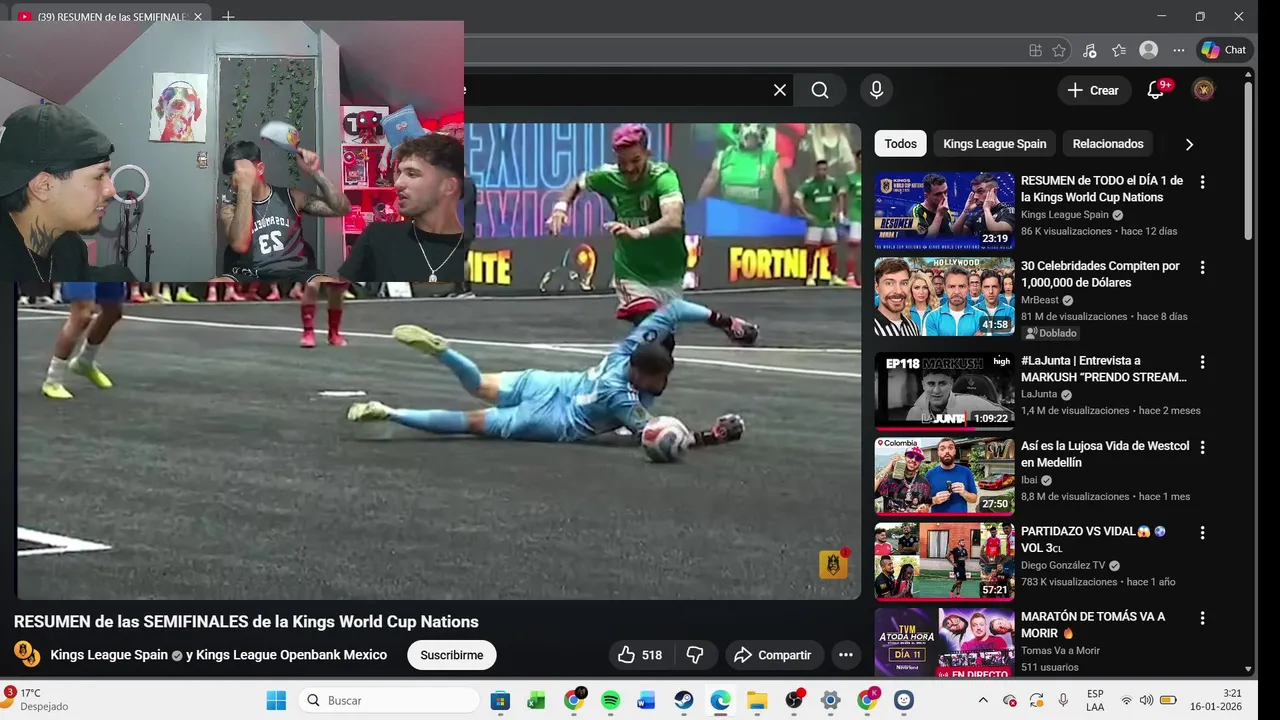
Task: Open Edge settings and more menu
Action: tap(1179, 50)
